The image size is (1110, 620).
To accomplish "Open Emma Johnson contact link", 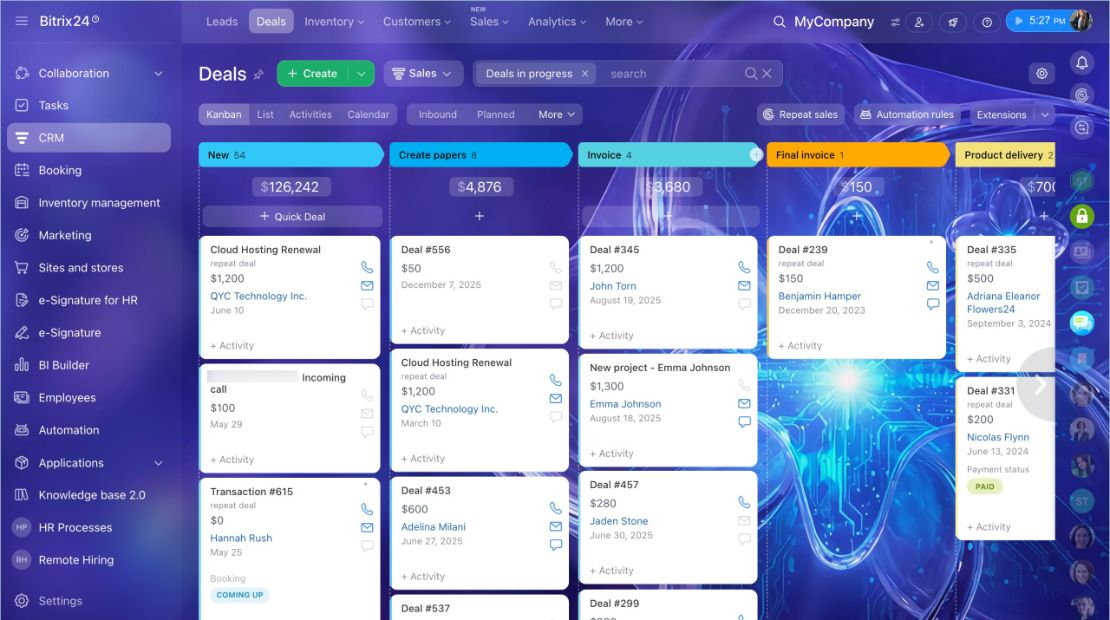I will click(x=625, y=404).
